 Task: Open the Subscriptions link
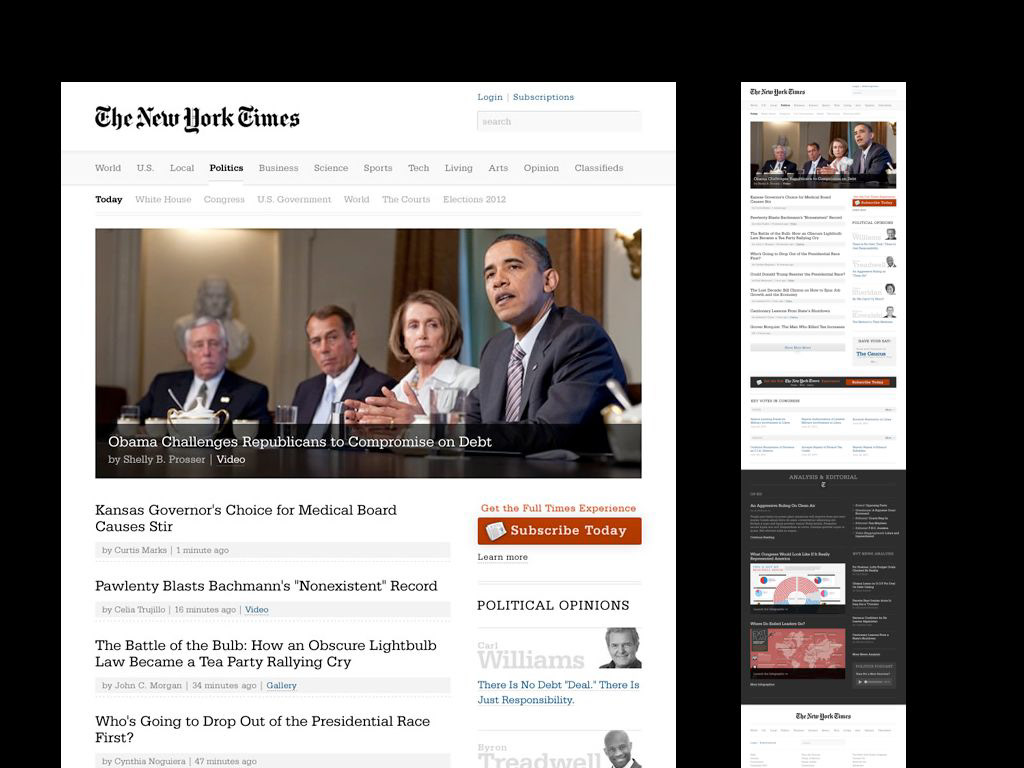(x=543, y=97)
